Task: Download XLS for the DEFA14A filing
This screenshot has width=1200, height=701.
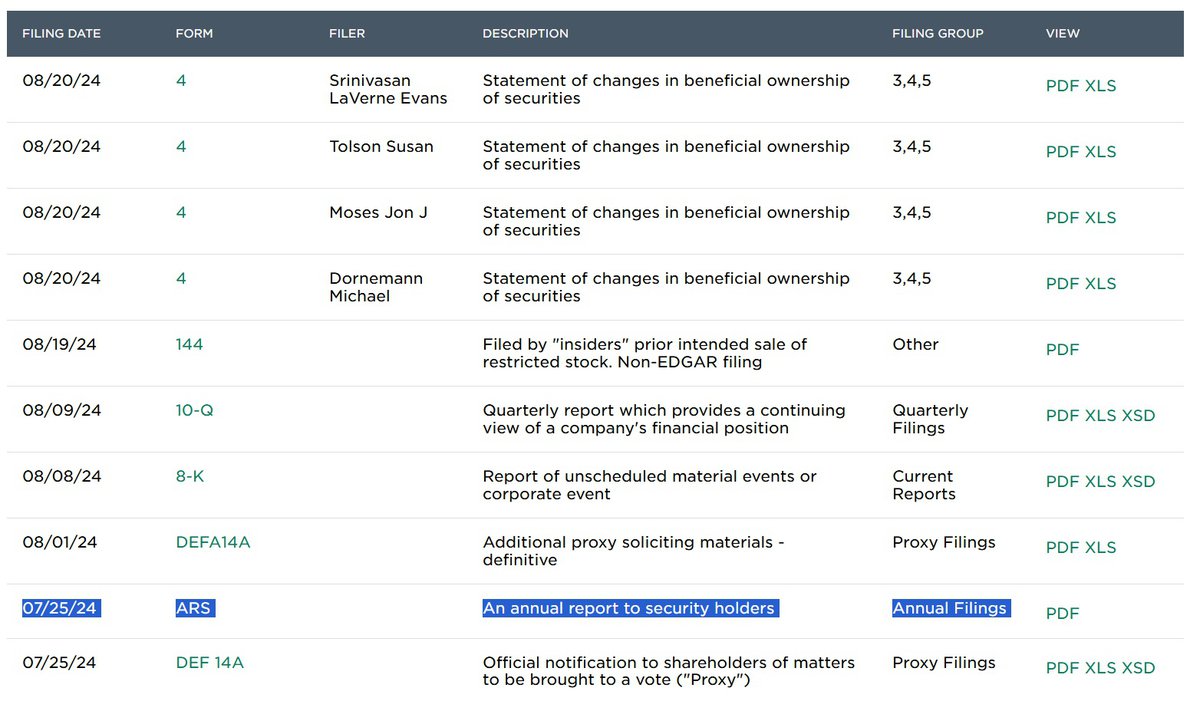Action: (1100, 548)
